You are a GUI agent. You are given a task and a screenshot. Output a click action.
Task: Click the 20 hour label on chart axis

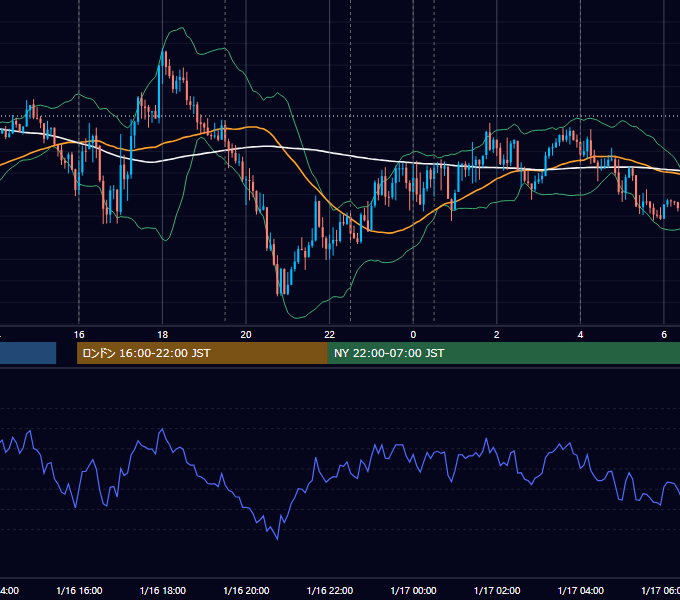click(246, 334)
